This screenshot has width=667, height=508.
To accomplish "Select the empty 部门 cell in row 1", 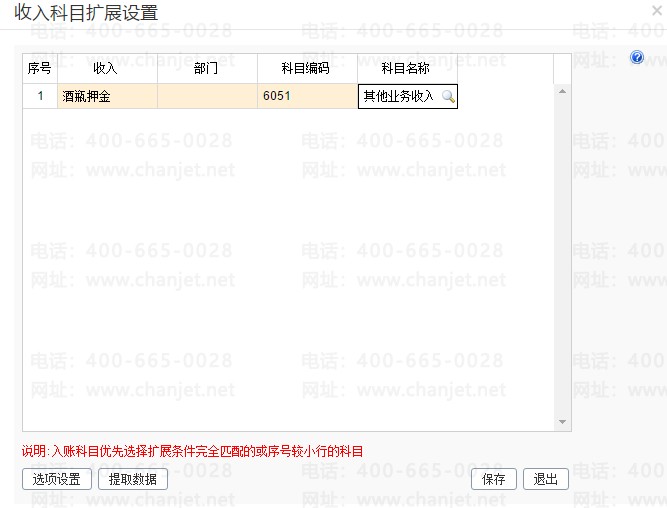I will [x=207, y=96].
